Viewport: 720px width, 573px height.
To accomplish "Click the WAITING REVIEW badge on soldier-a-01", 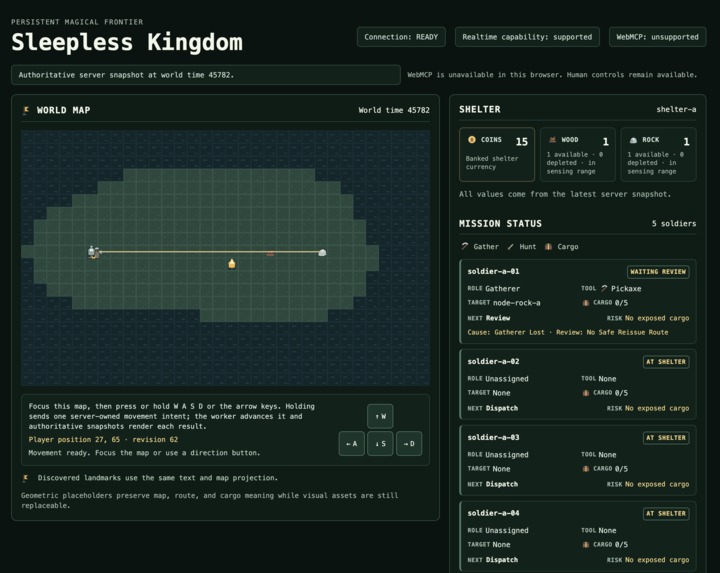I will click(658, 272).
